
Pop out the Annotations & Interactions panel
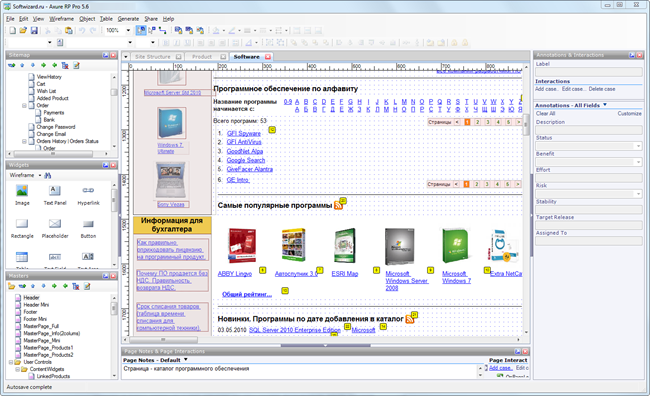click(632, 55)
